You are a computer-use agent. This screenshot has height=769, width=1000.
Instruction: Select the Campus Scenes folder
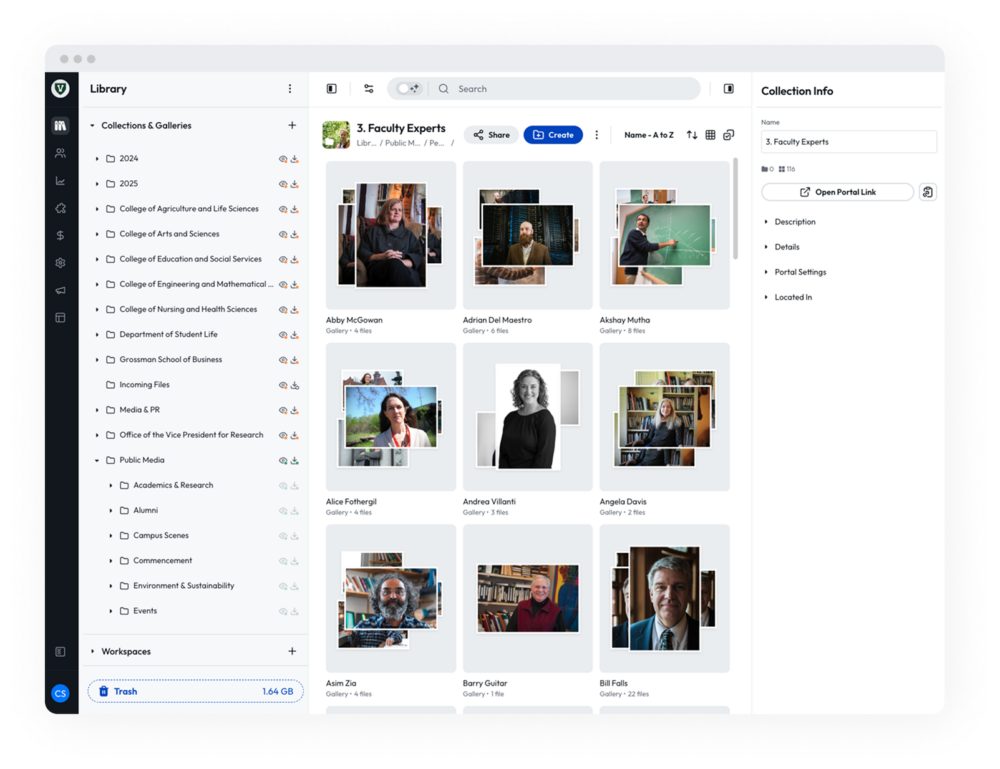pos(160,536)
